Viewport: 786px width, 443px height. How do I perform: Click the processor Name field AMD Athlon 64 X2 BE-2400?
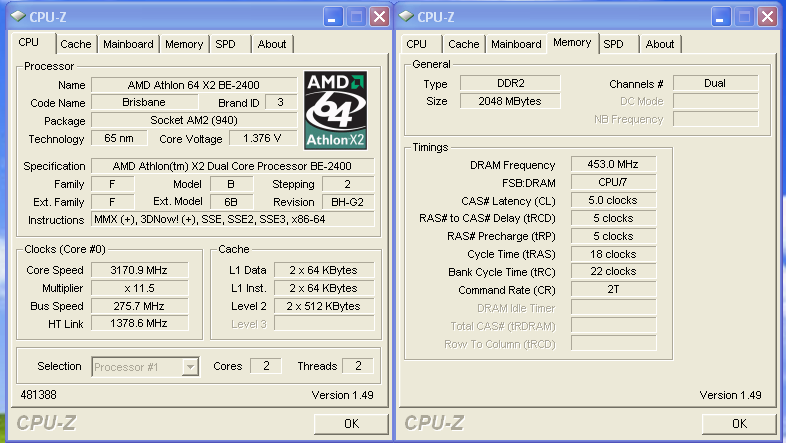[194, 85]
